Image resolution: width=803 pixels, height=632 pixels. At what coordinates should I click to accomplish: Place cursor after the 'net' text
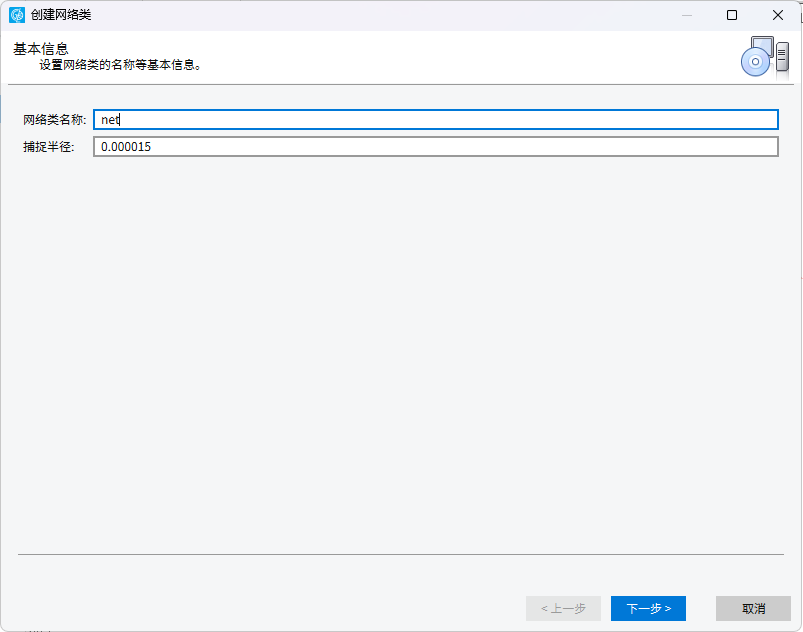(x=120, y=120)
